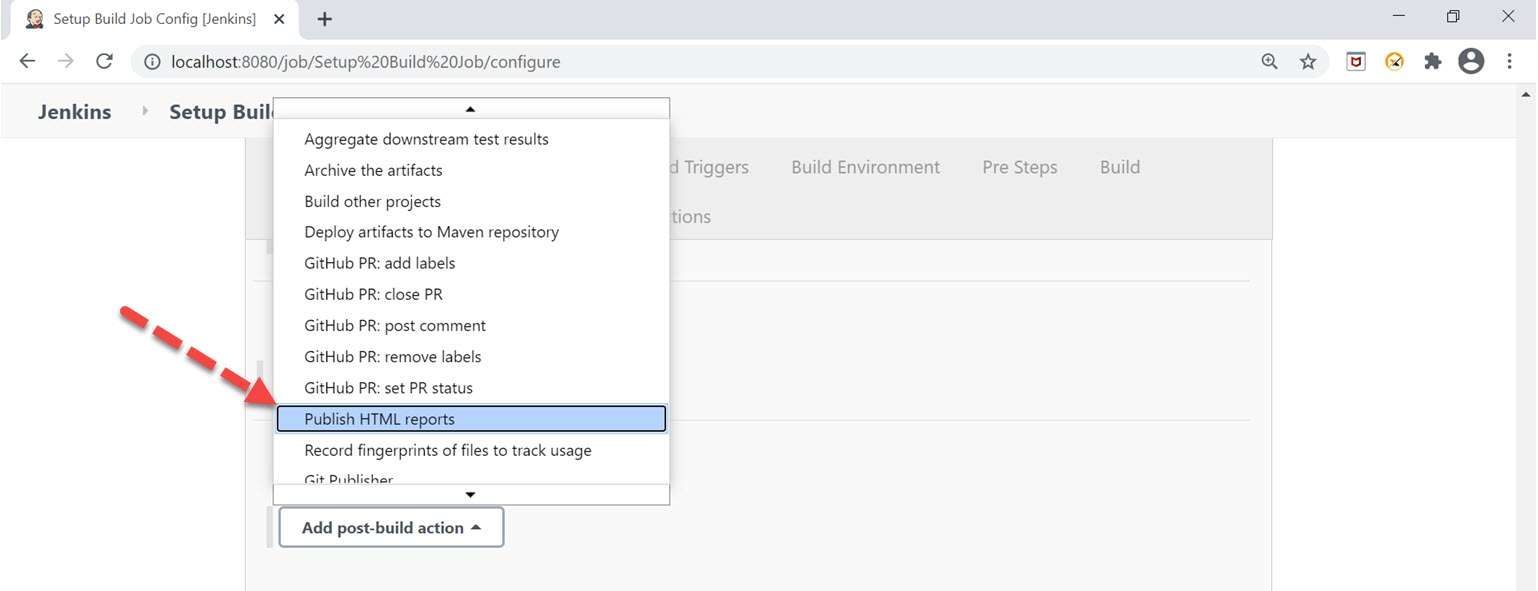The image size is (1538, 591).
Task: Restore down the Chrome window
Action: (1453, 16)
